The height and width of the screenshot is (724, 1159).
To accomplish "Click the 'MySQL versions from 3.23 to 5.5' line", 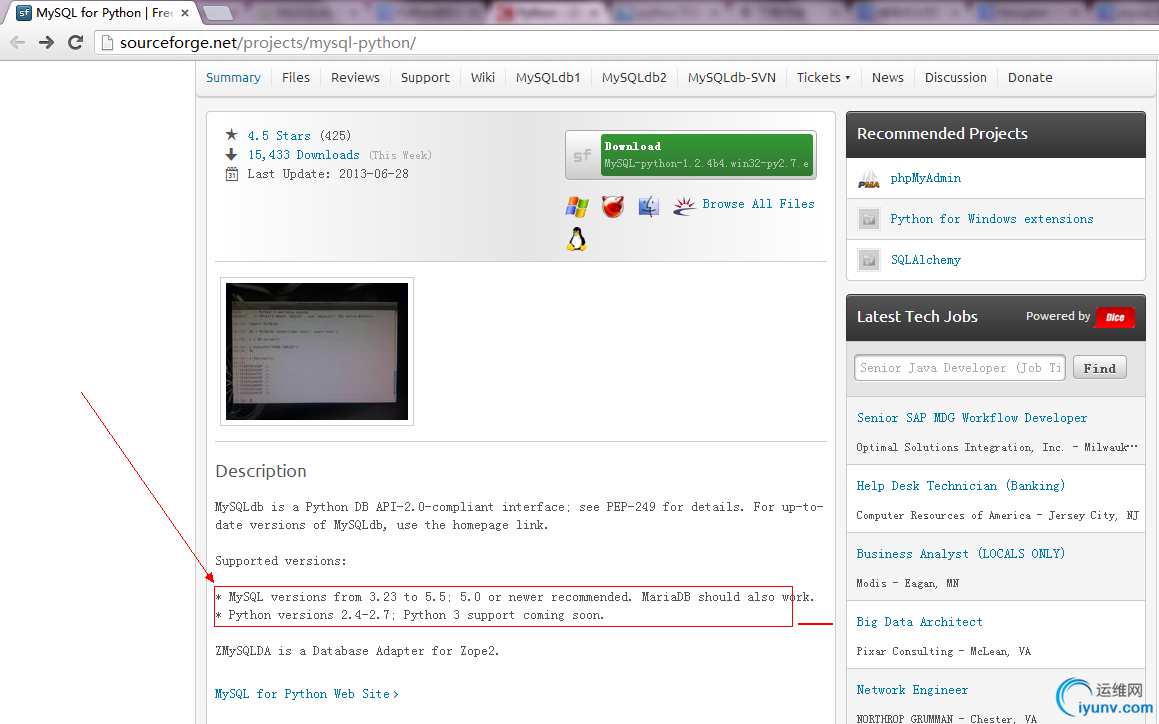I will [x=514, y=597].
